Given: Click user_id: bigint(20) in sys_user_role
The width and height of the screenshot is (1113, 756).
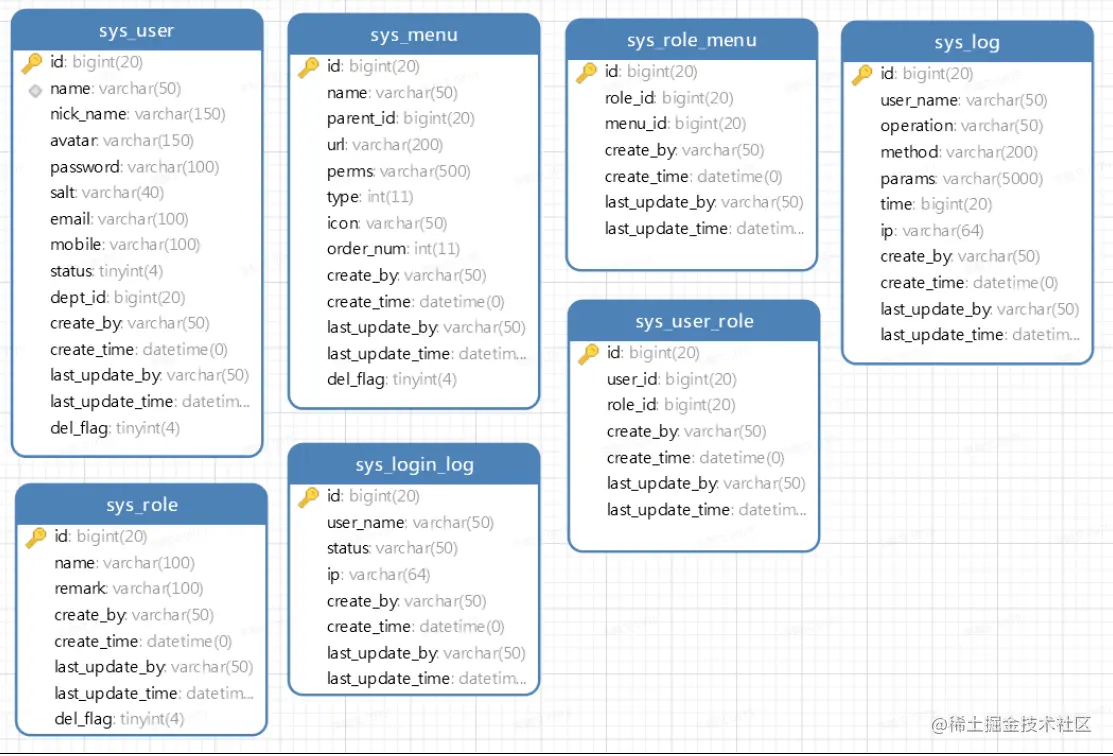Looking at the screenshot, I should [x=671, y=379].
